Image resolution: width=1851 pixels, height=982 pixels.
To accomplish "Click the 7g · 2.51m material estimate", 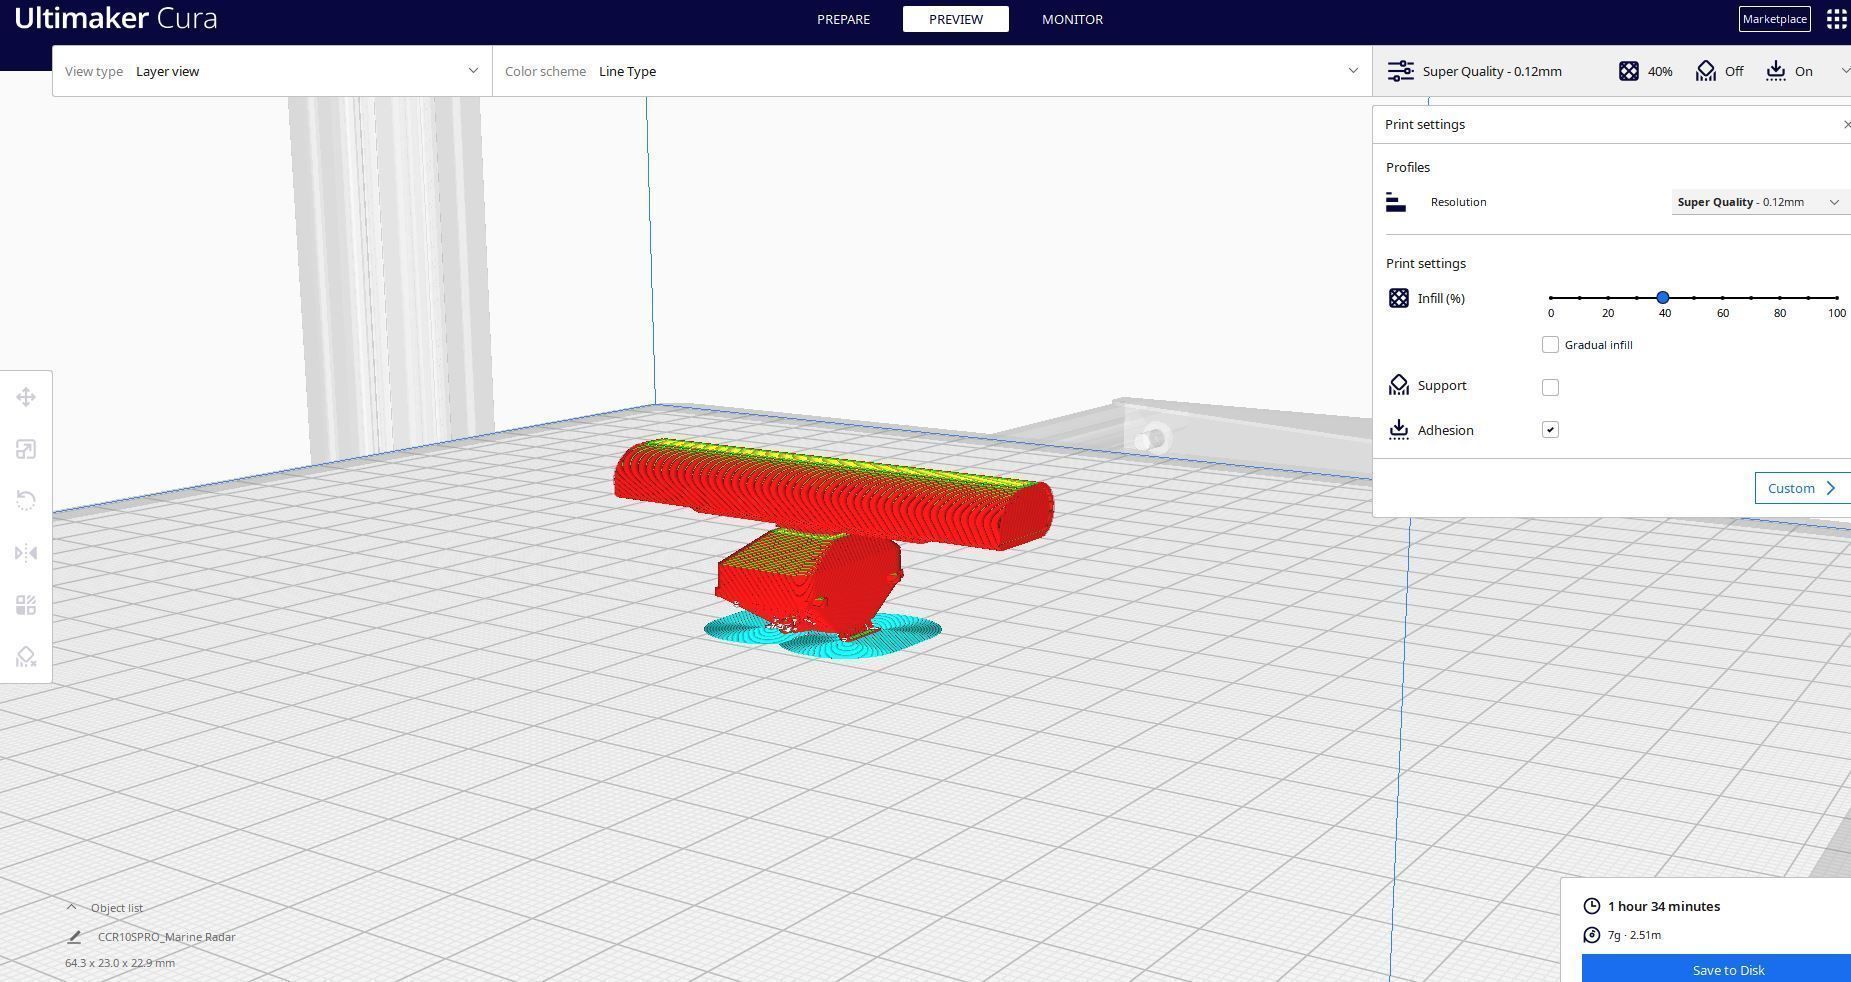I will 1634,935.
